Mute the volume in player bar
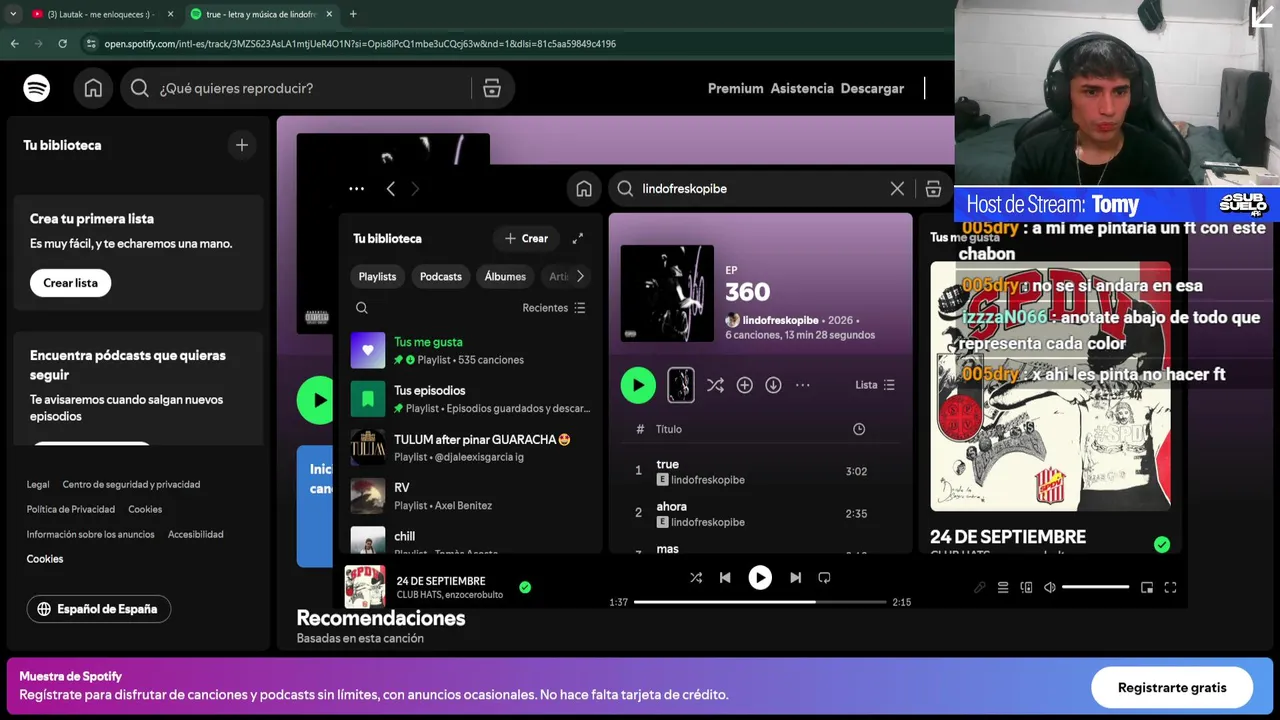This screenshot has width=1280, height=720. [1050, 587]
